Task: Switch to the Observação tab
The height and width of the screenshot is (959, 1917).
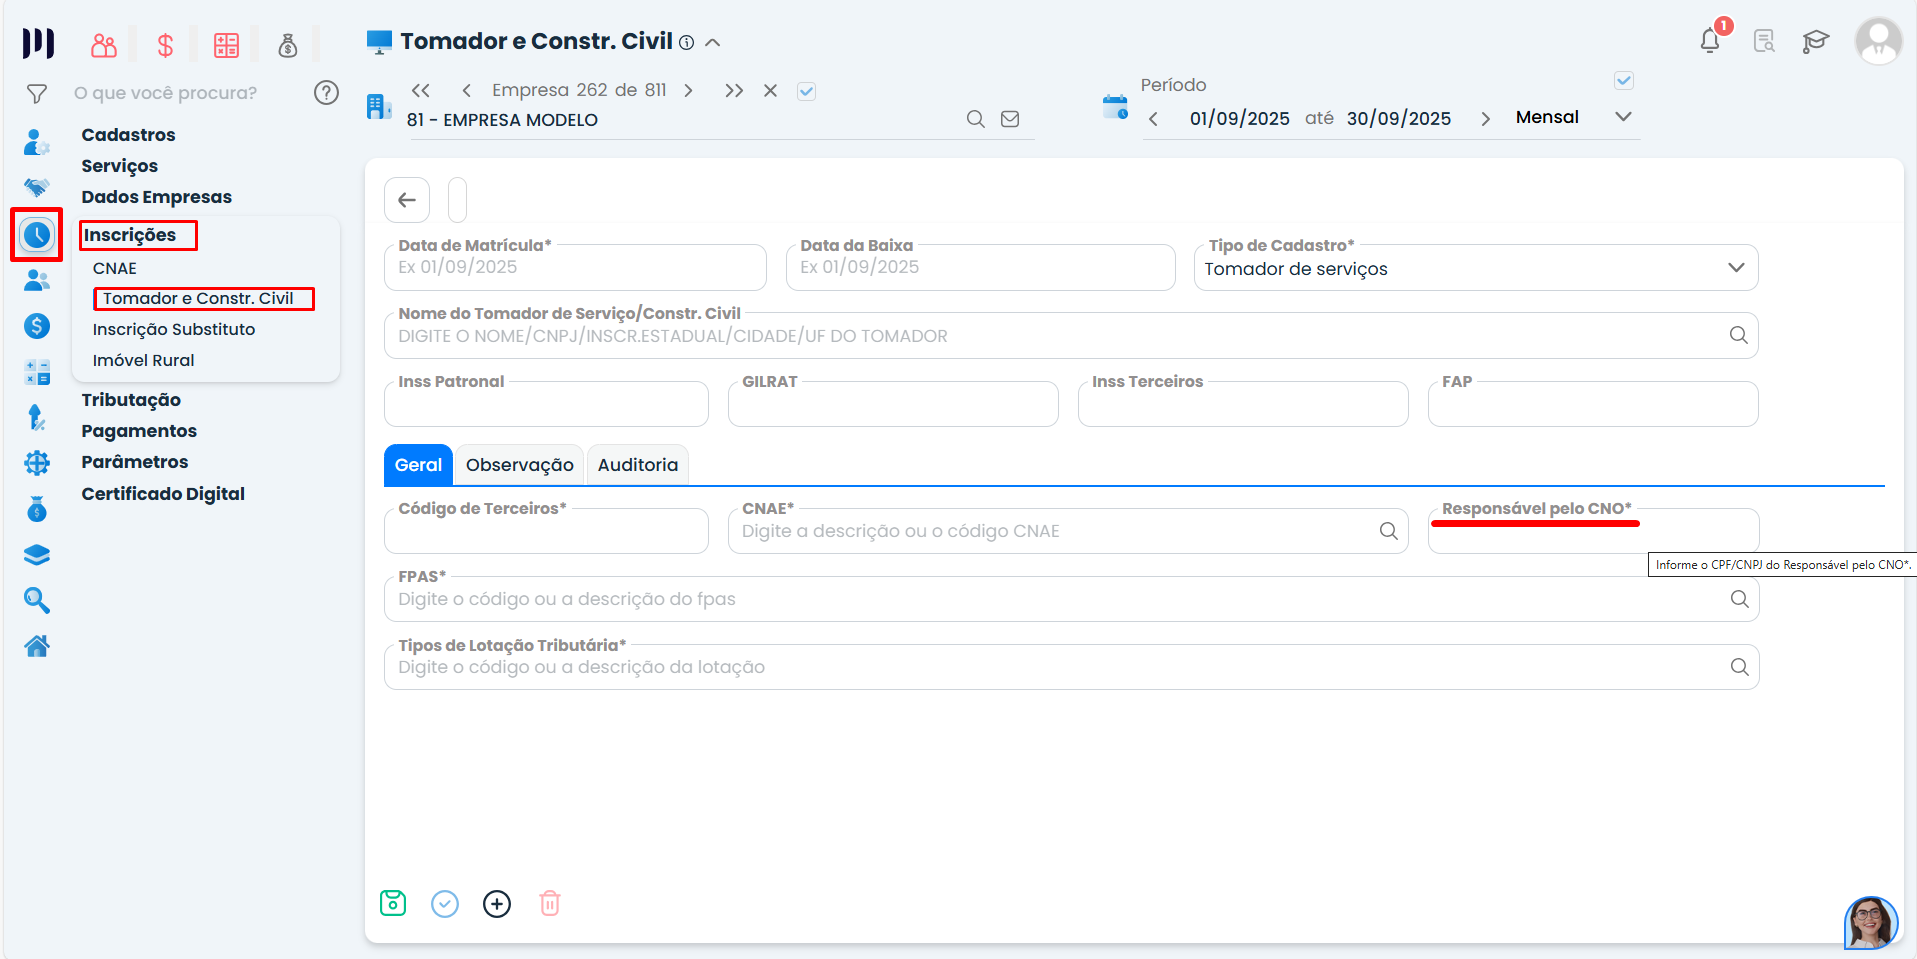Action: click(x=520, y=465)
